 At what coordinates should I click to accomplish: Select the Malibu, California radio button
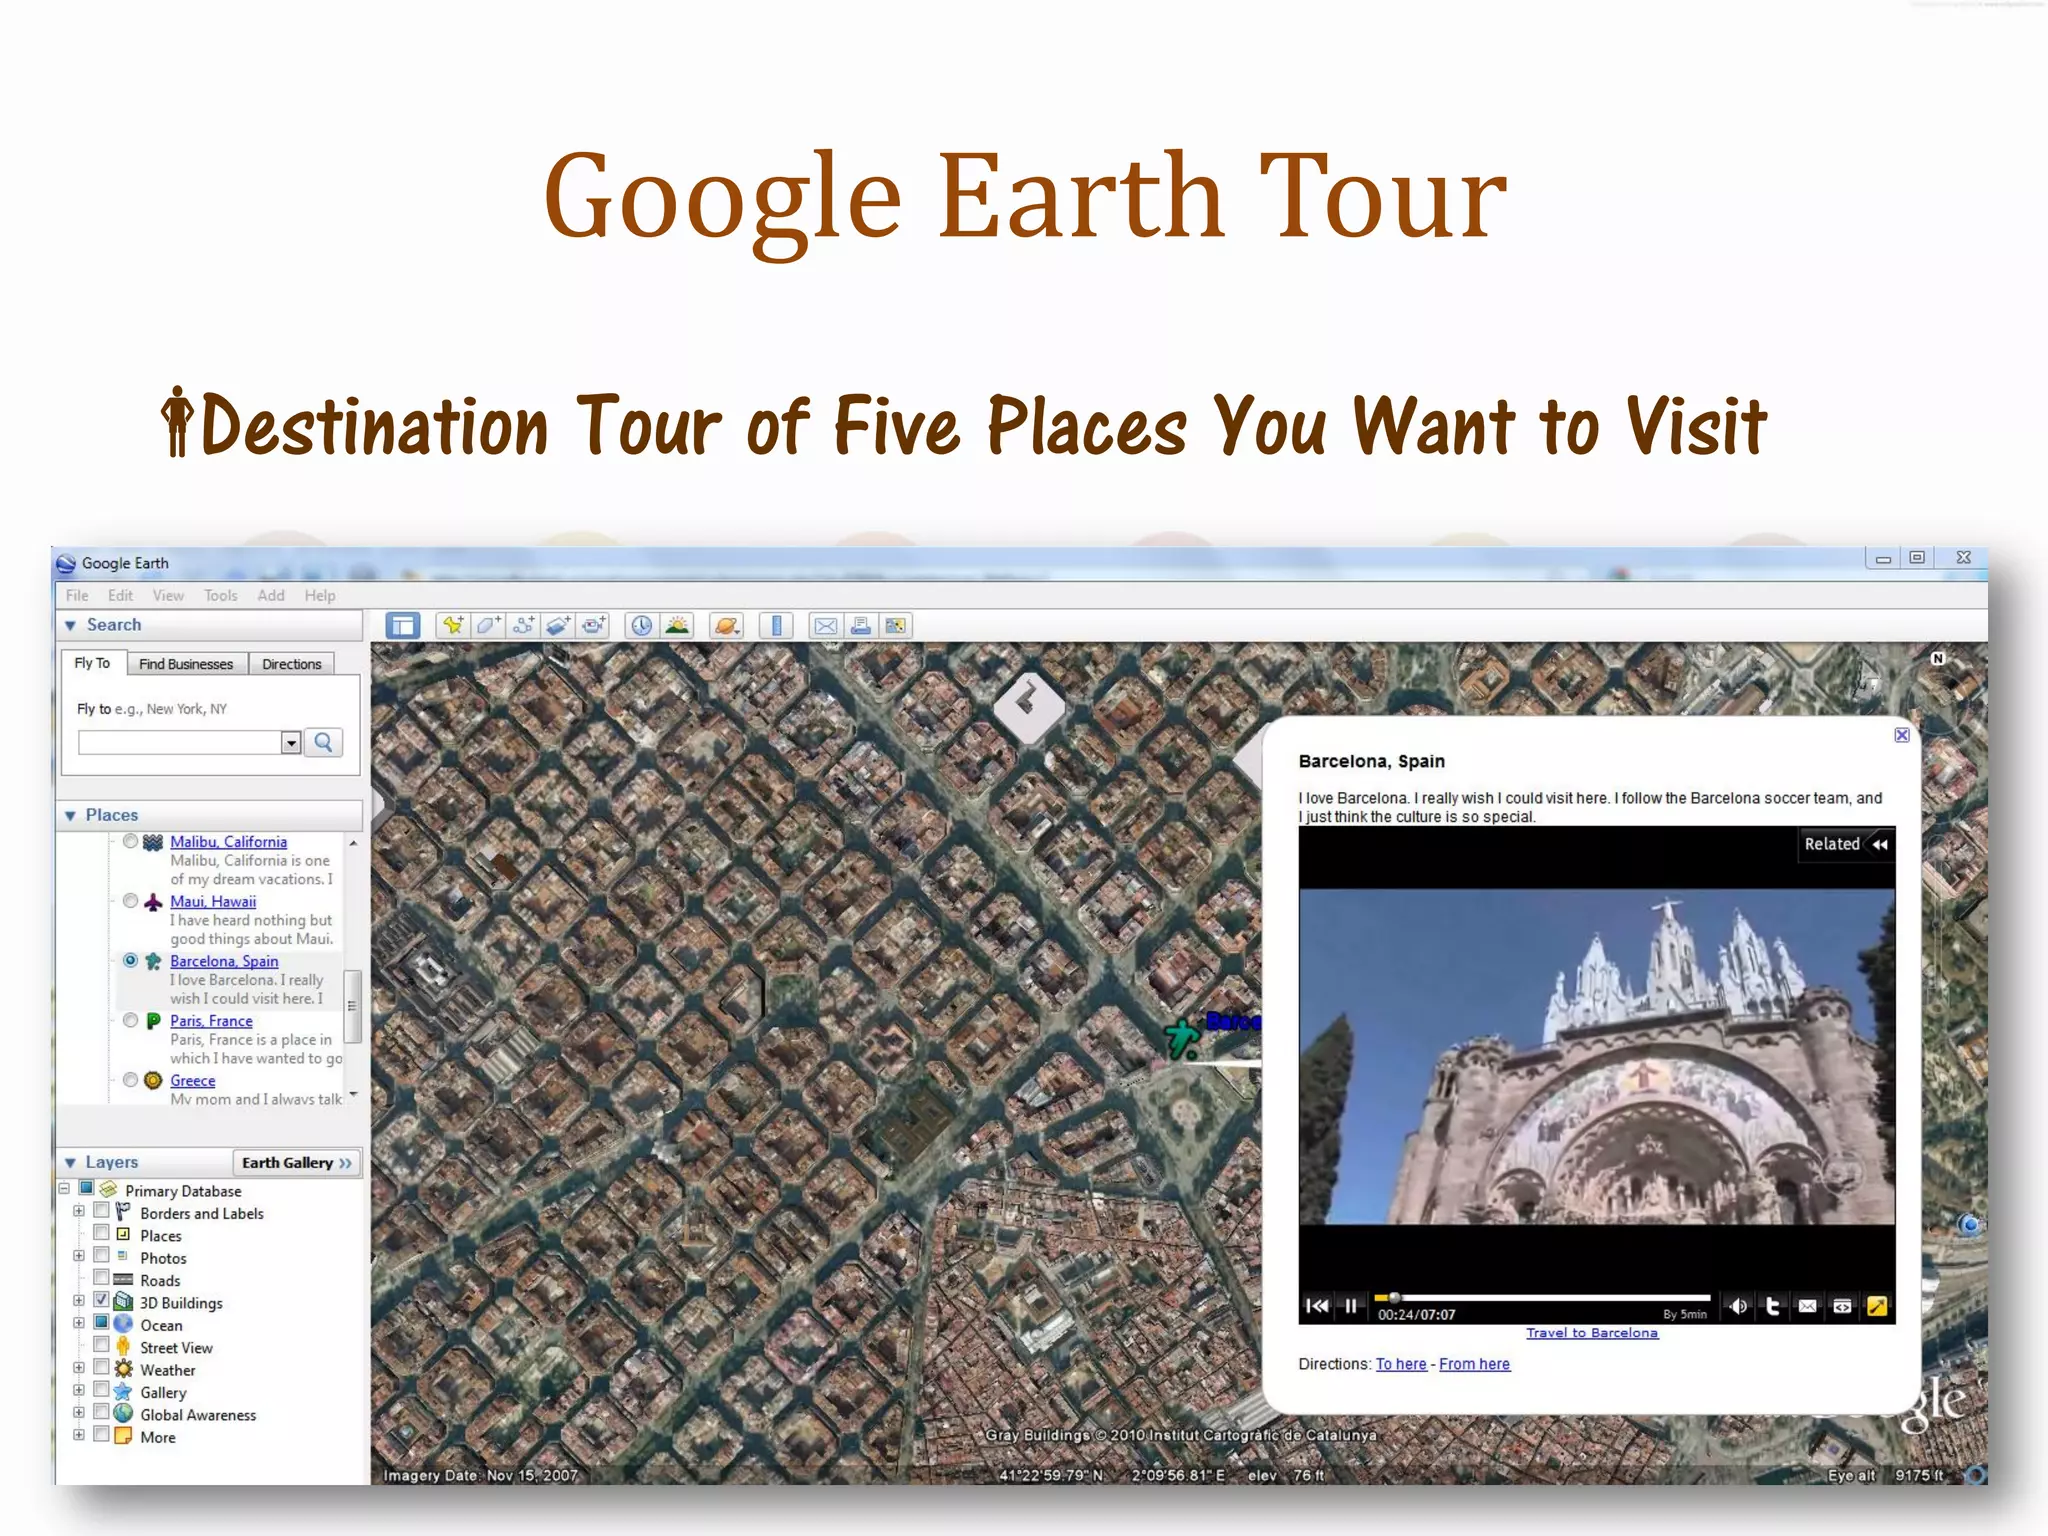[x=130, y=842]
